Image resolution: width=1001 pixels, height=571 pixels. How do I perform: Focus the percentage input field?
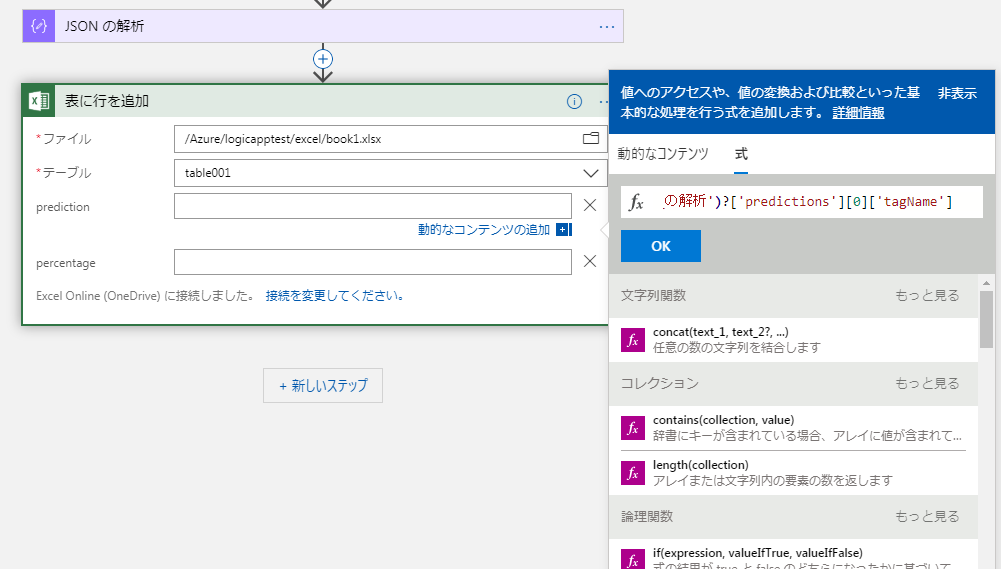pyautogui.click(x=373, y=262)
